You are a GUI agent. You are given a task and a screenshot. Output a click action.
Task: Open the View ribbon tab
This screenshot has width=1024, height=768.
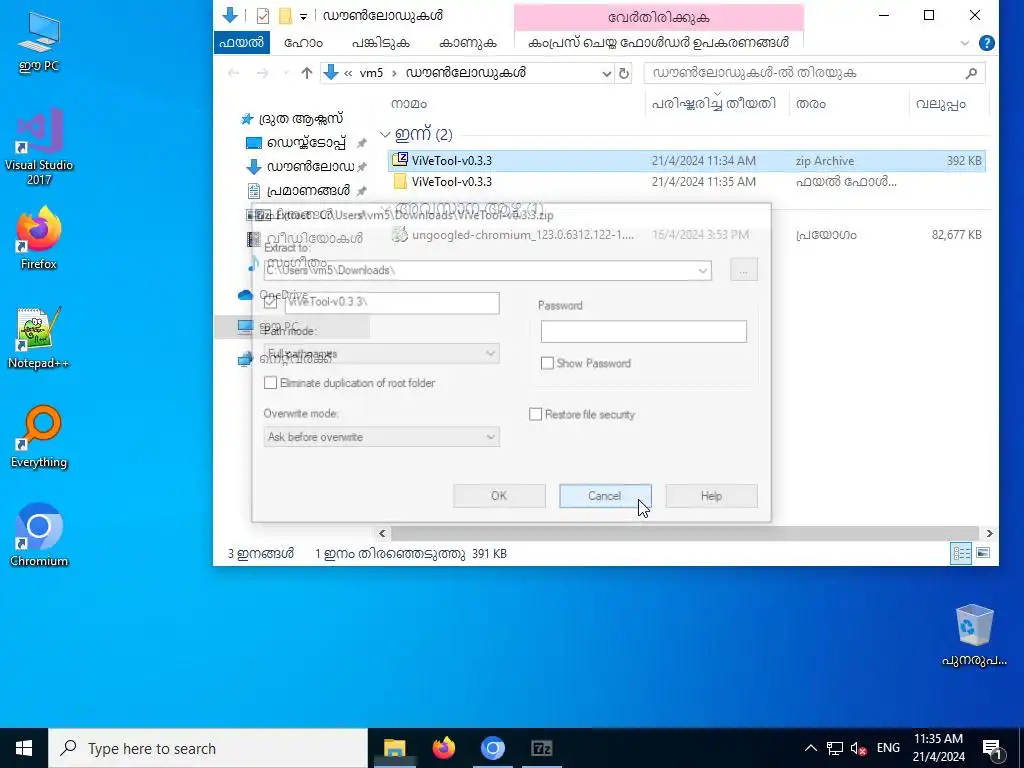[x=468, y=42]
